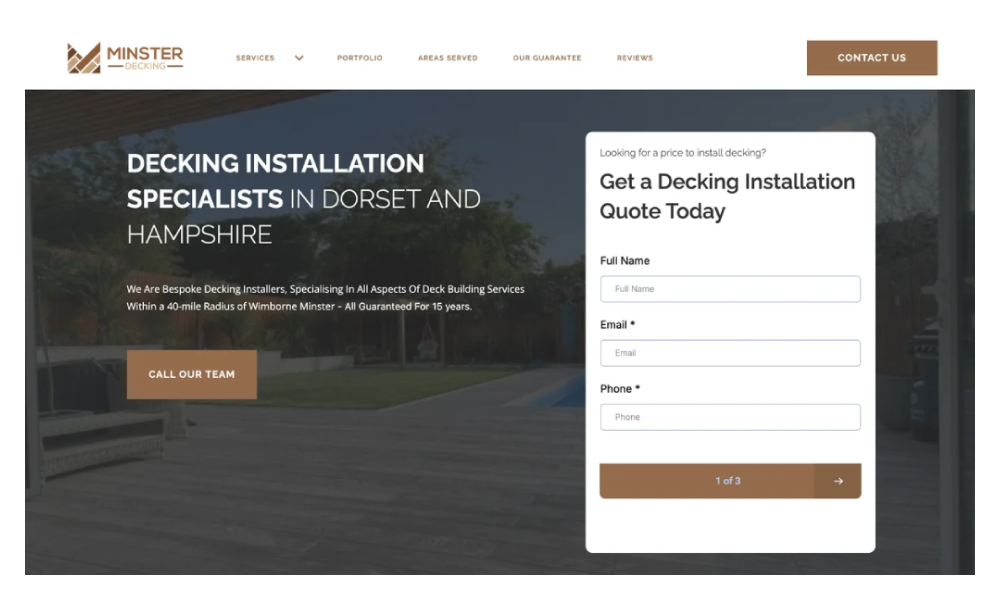Open the Areas Served link

(448, 58)
